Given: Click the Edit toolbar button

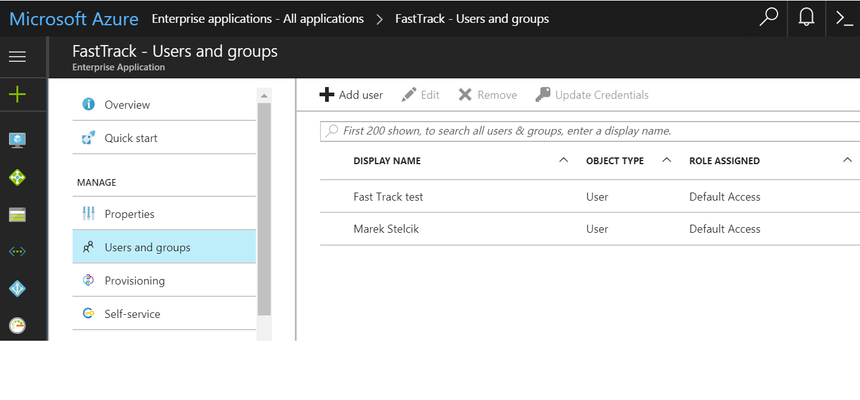Looking at the screenshot, I should [421, 95].
